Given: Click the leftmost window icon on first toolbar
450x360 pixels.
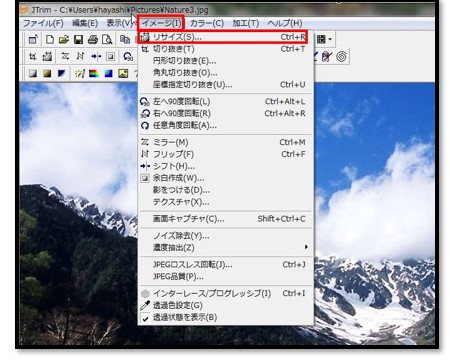Looking at the screenshot, I should click(x=33, y=40).
